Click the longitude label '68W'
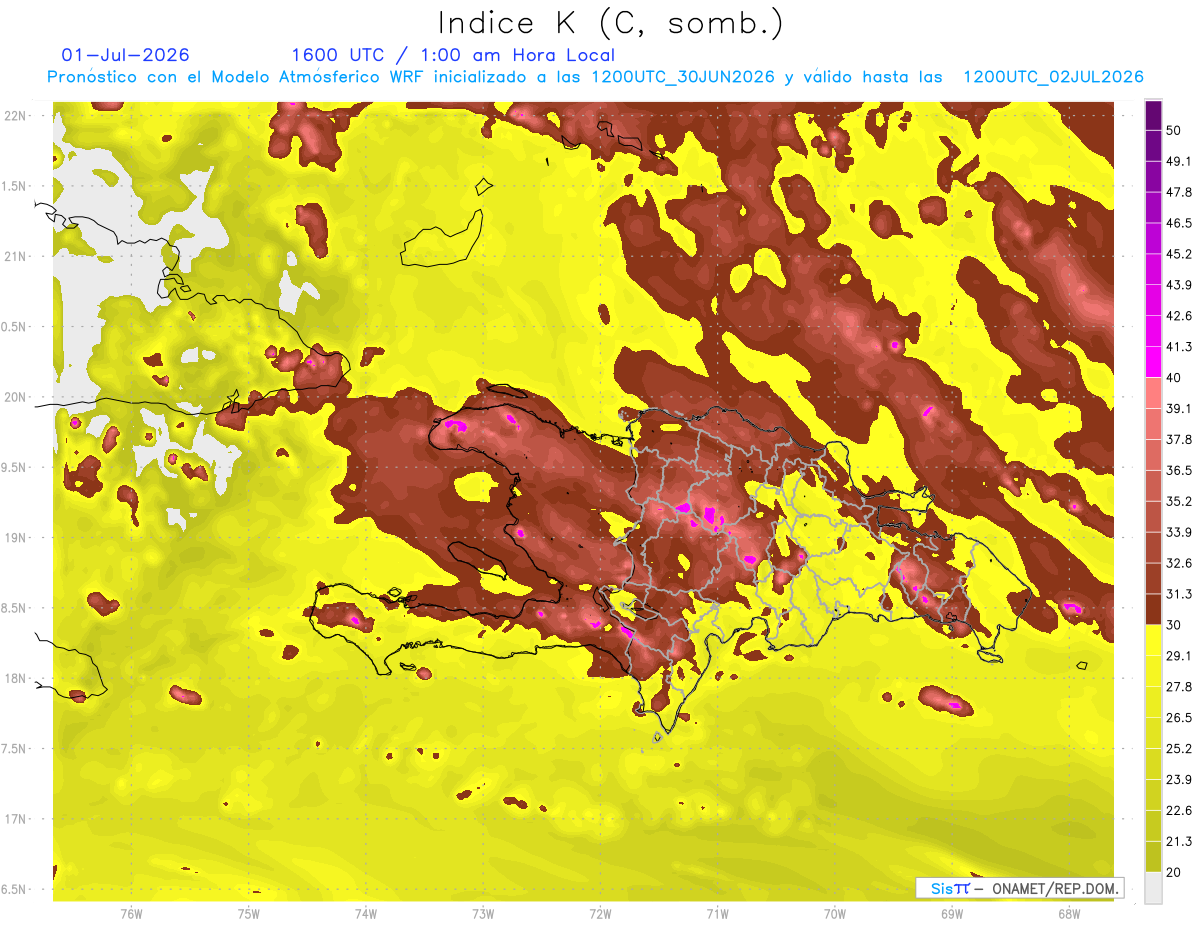The height and width of the screenshot is (927, 1200). tap(1068, 914)
